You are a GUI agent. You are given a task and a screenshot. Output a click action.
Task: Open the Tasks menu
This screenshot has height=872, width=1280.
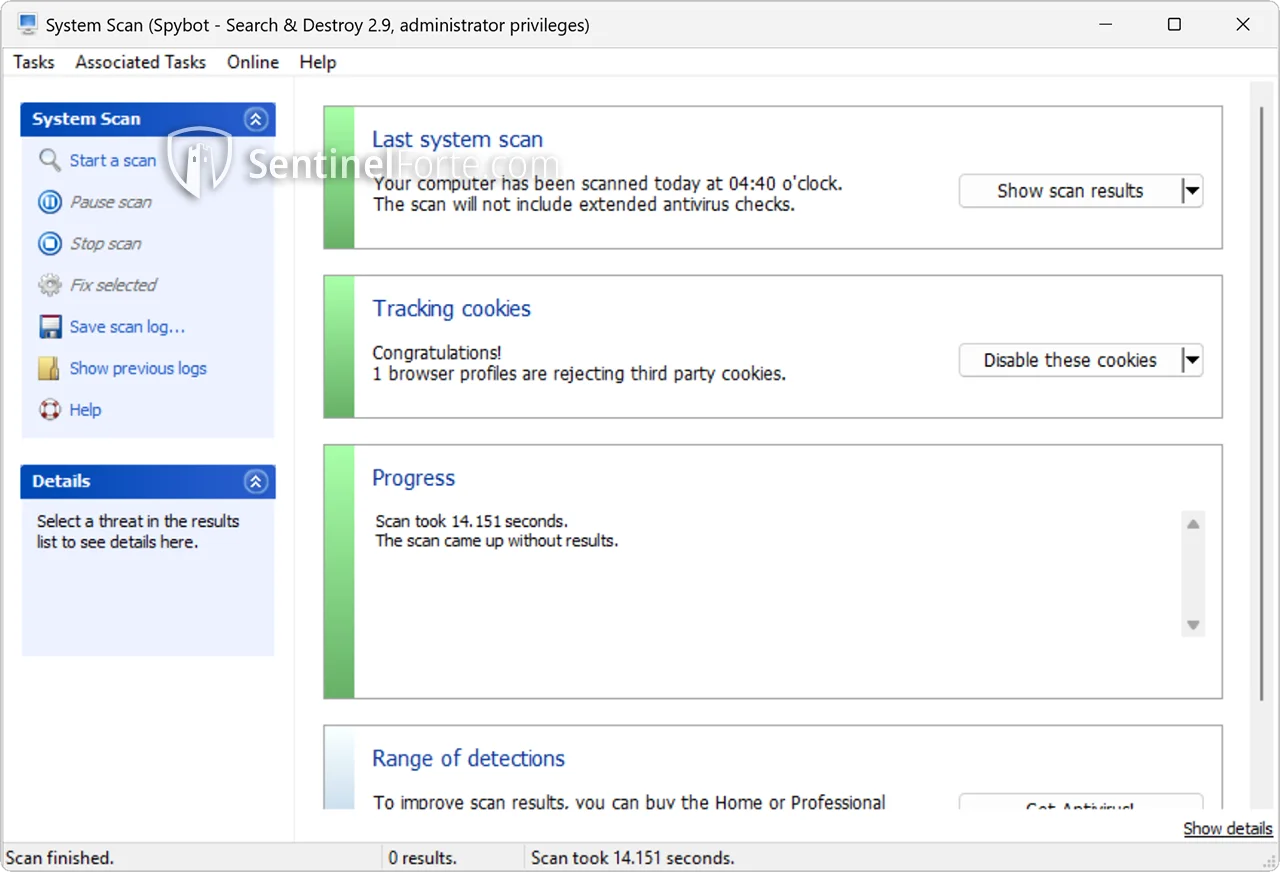point(34,62)
